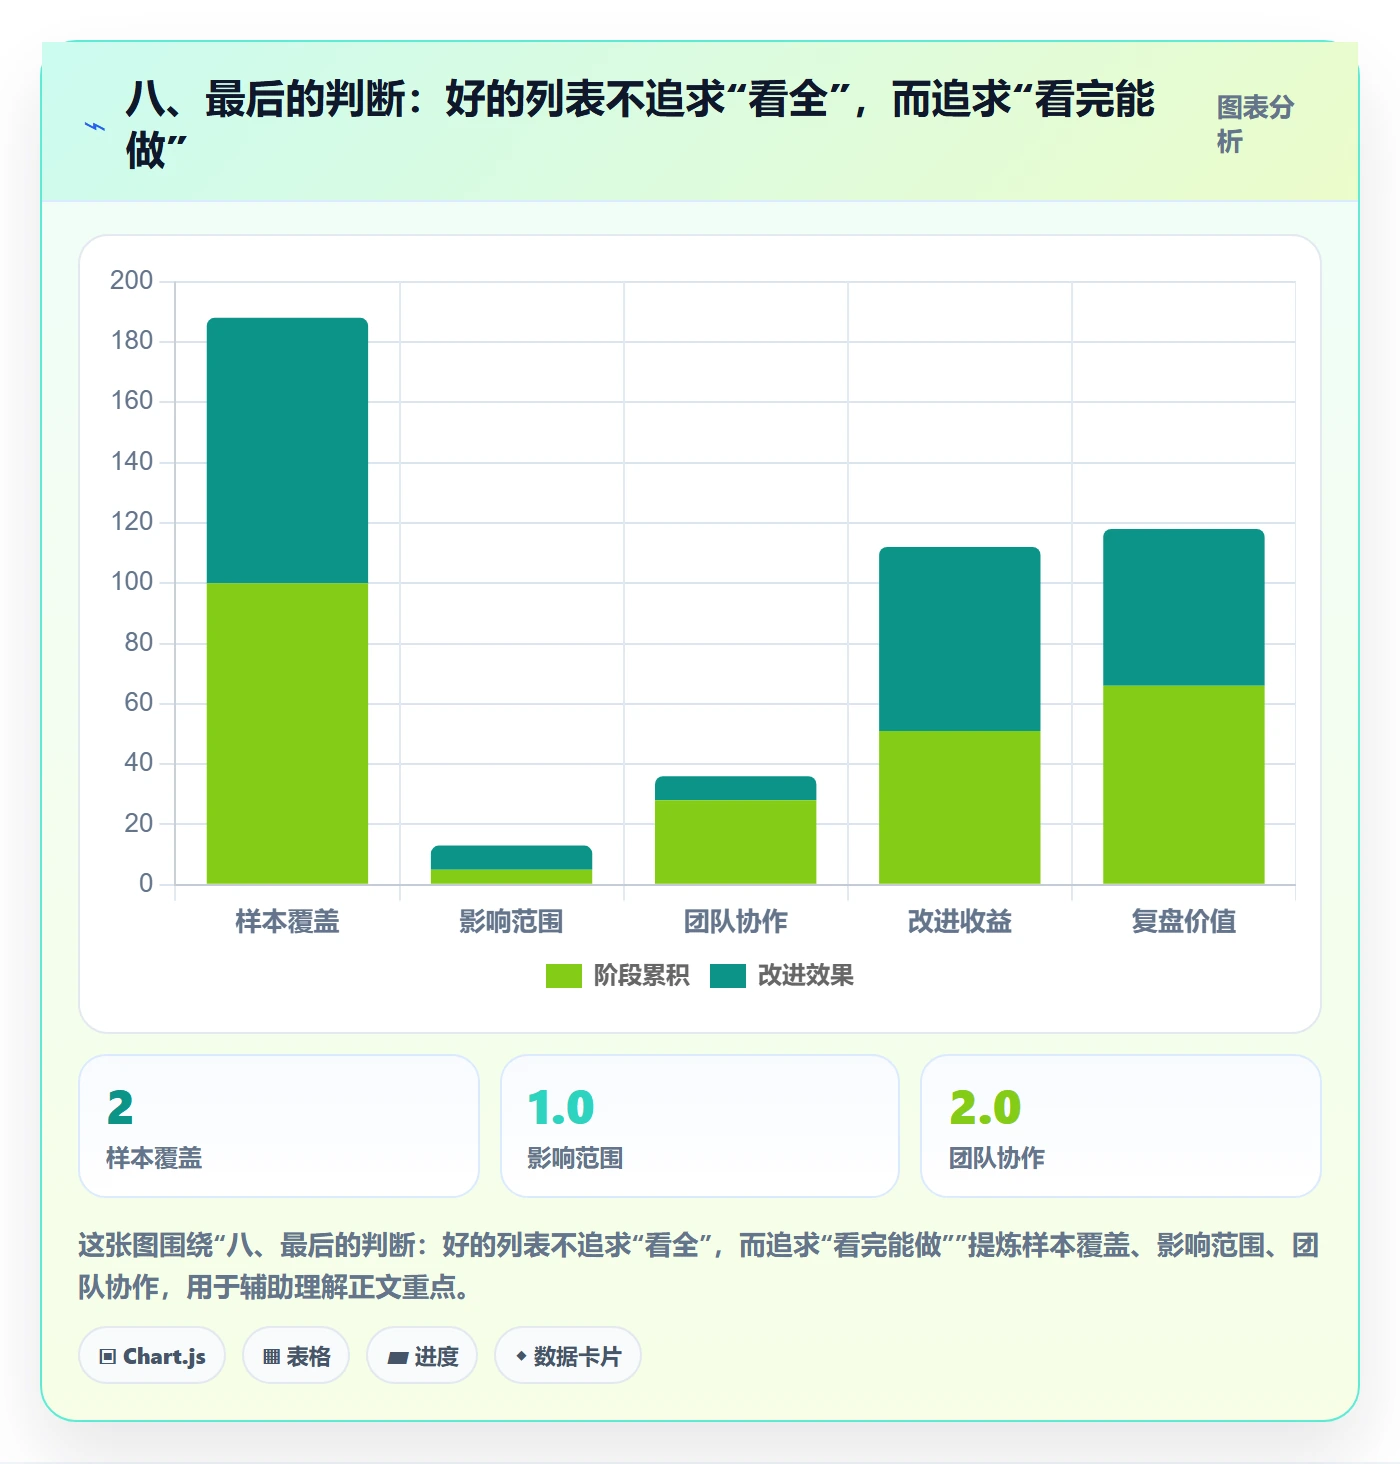The height and width of the screenshot is (1464, 1400).
Task: Click the 影响范围 x-axis label
Action: click(x=511, y=921)
